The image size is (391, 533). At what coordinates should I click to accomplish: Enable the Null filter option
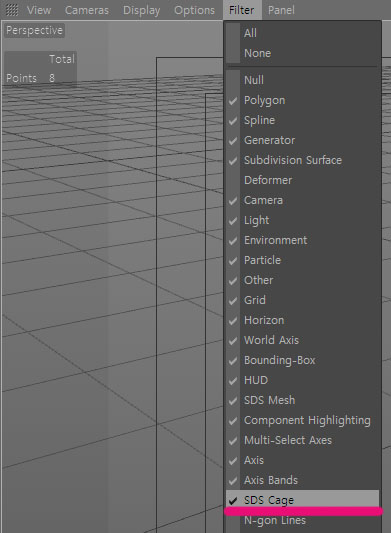303,80
